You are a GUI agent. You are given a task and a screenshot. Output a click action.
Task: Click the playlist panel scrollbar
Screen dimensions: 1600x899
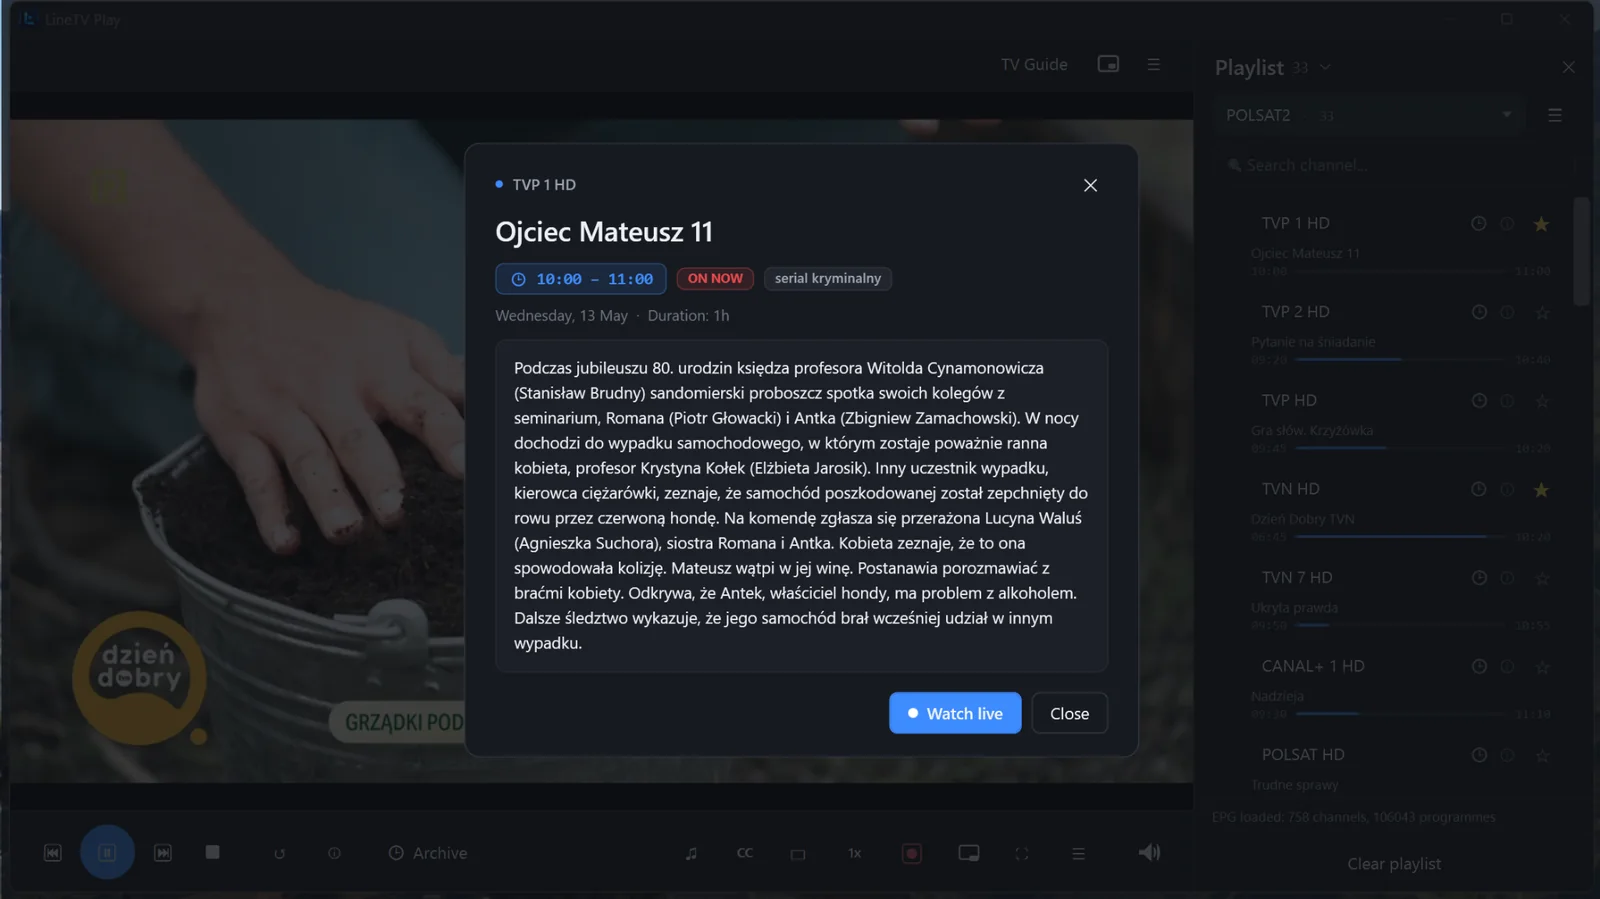tap(1581, 252)
